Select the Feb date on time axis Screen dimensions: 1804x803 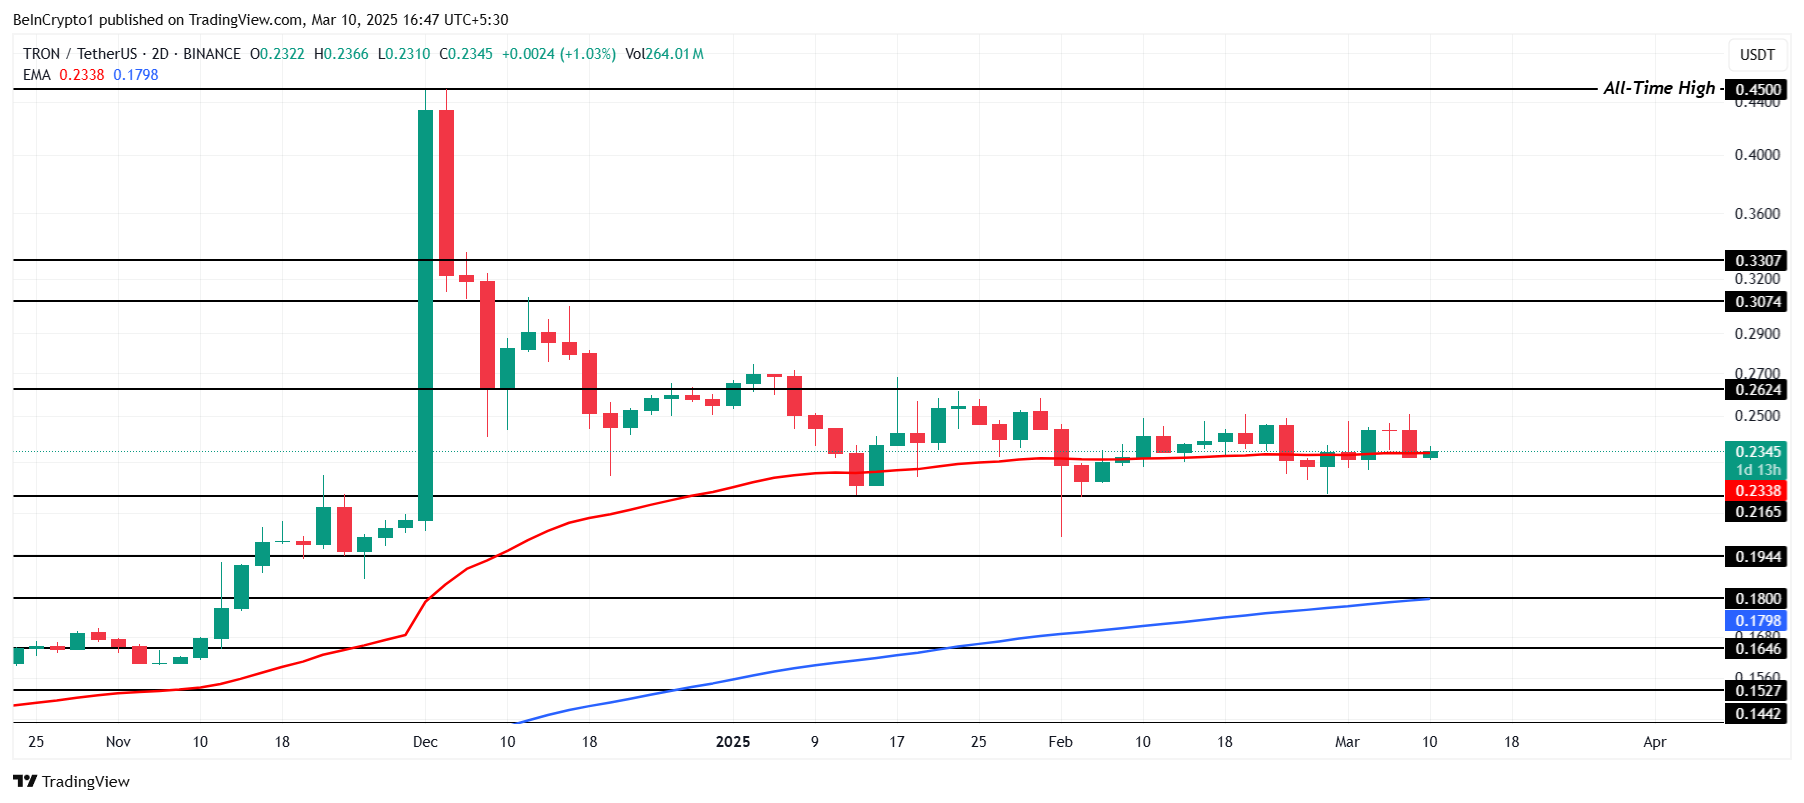tap(1060, 742)
